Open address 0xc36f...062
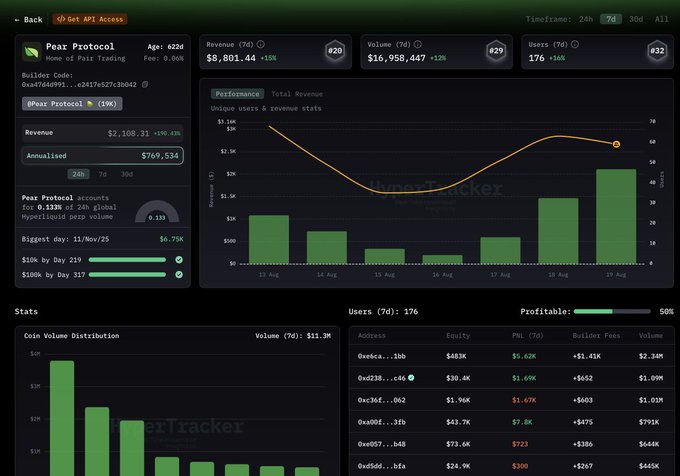Viewport: 680px width, 476px height. [382, 400]
